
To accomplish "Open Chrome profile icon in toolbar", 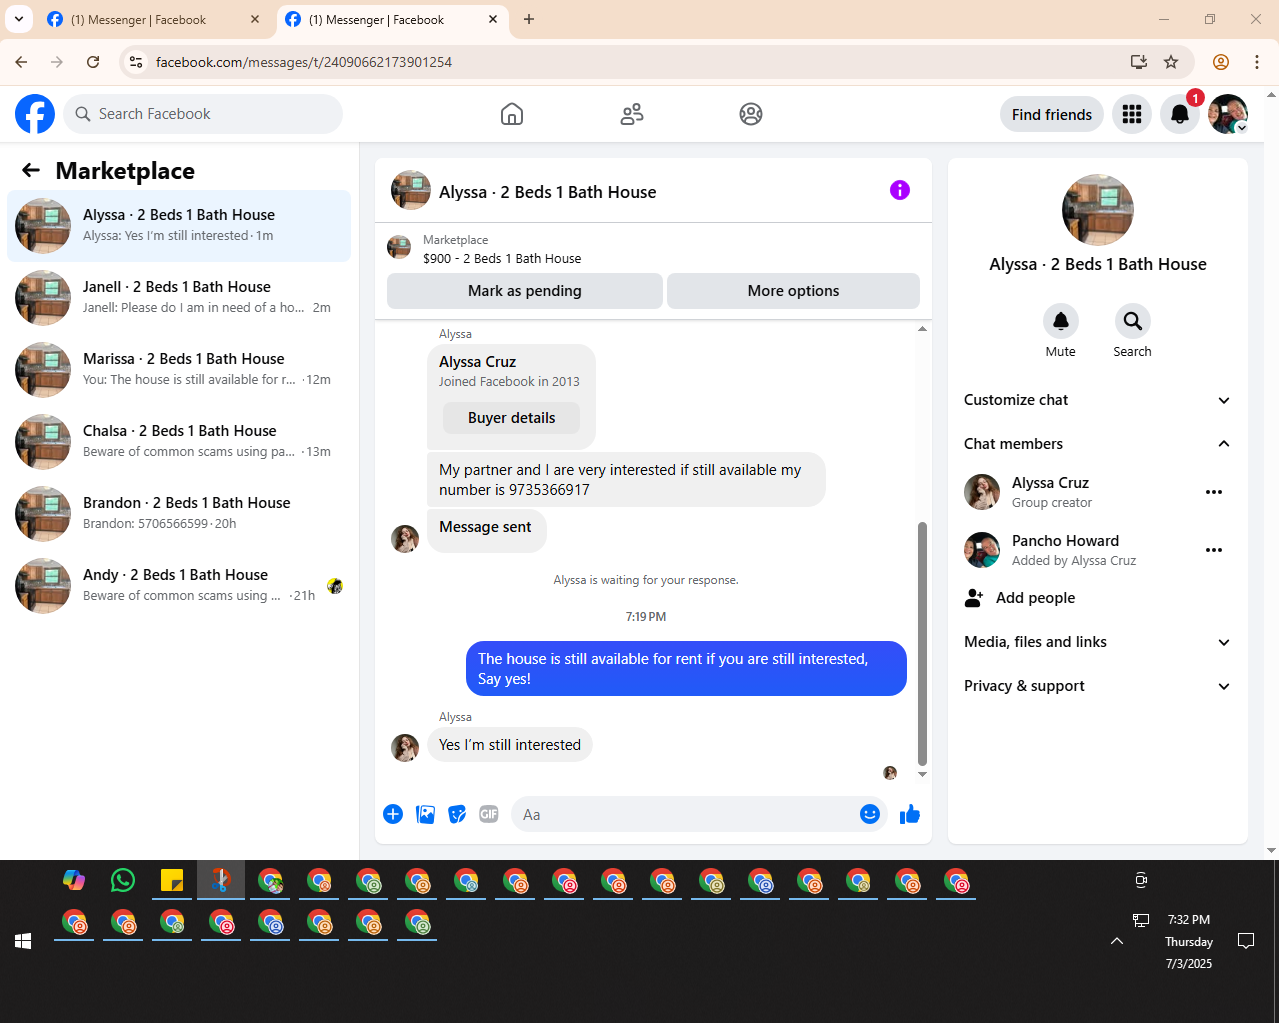I will 1221,62.
